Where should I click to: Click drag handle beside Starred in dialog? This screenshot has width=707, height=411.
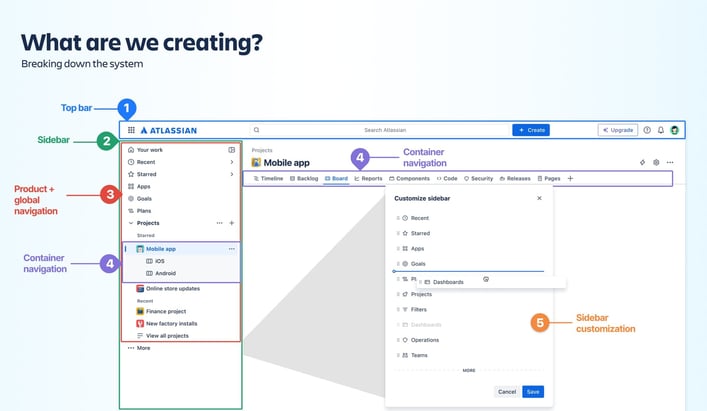pyautogui.click(x=398, y=233)
